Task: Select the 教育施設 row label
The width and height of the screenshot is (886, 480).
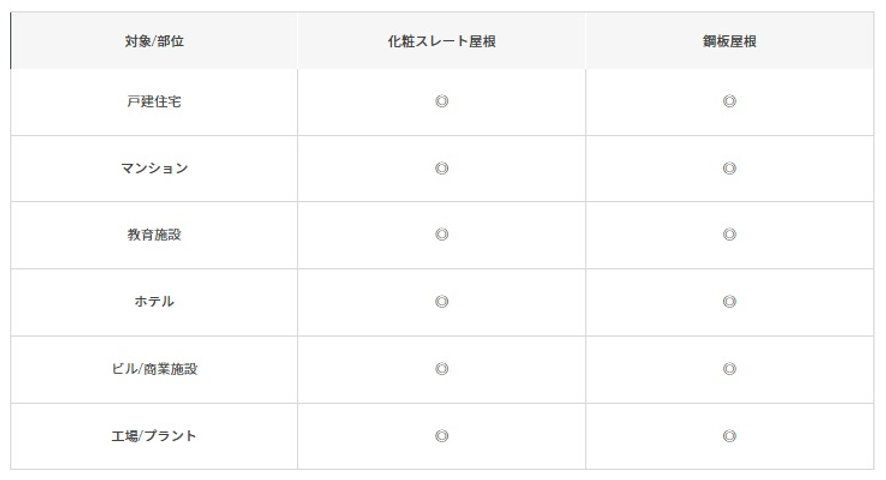Action: 154,235
